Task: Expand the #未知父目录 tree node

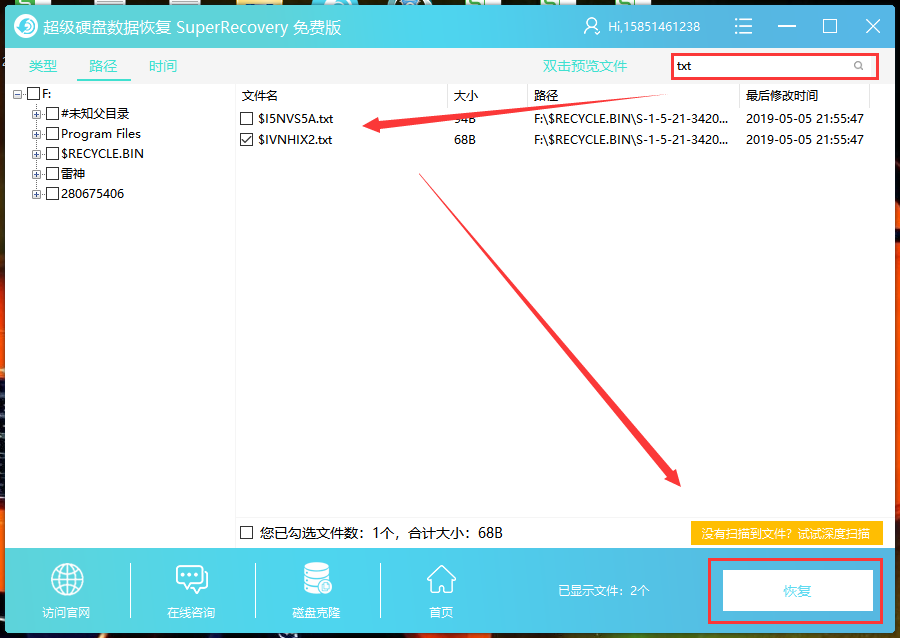Action: pos(36,114)
